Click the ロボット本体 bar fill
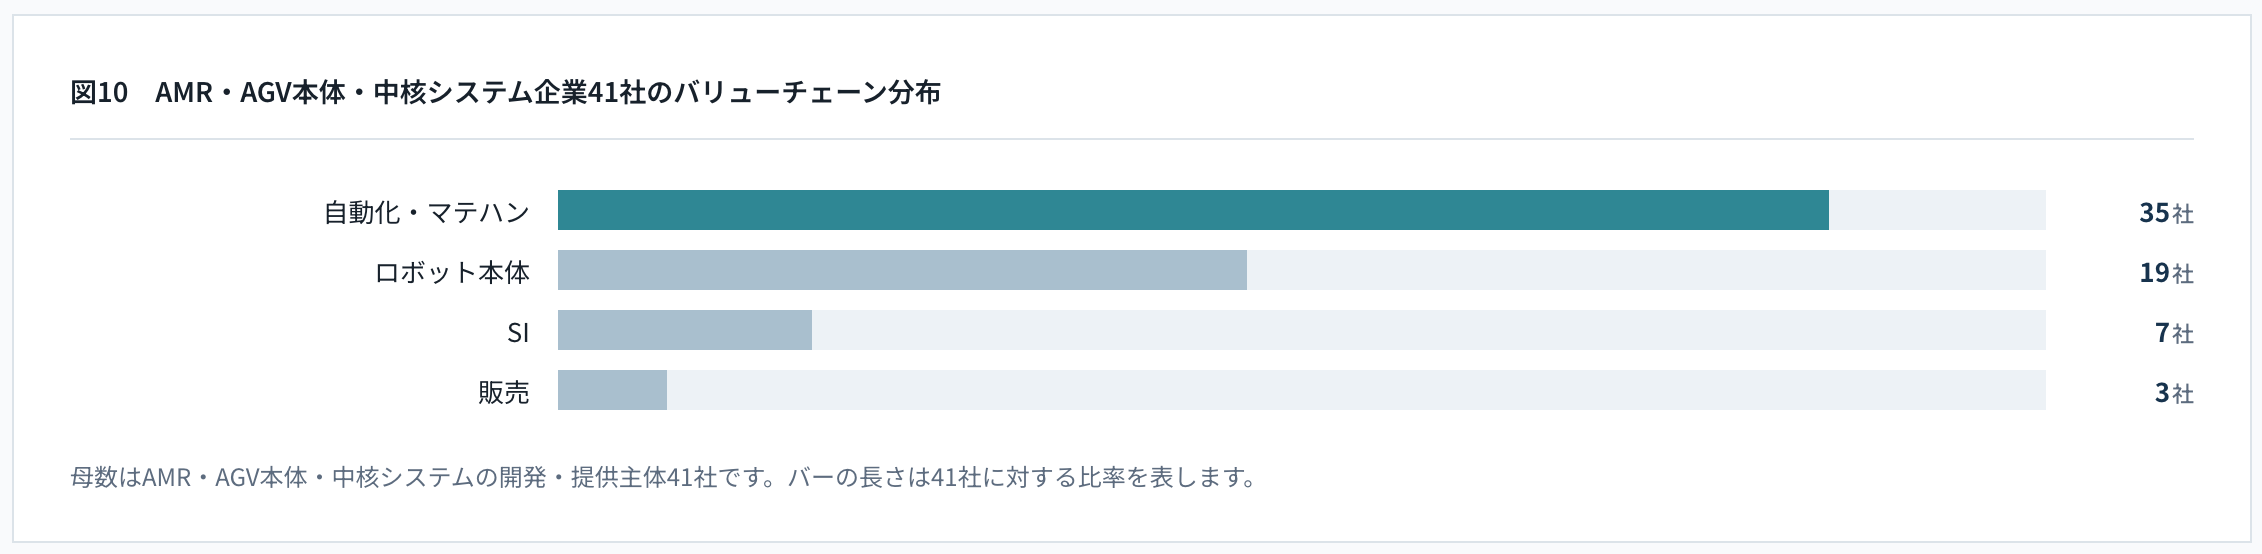The image size is (2262, 554). [902, 270]
